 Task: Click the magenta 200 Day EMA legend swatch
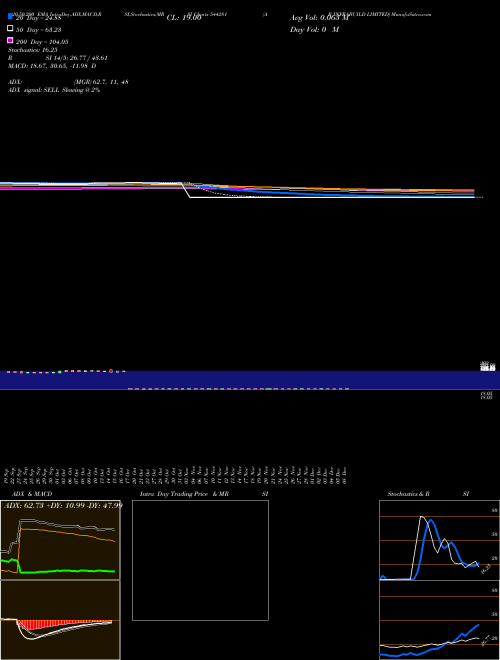coord(10,40)
